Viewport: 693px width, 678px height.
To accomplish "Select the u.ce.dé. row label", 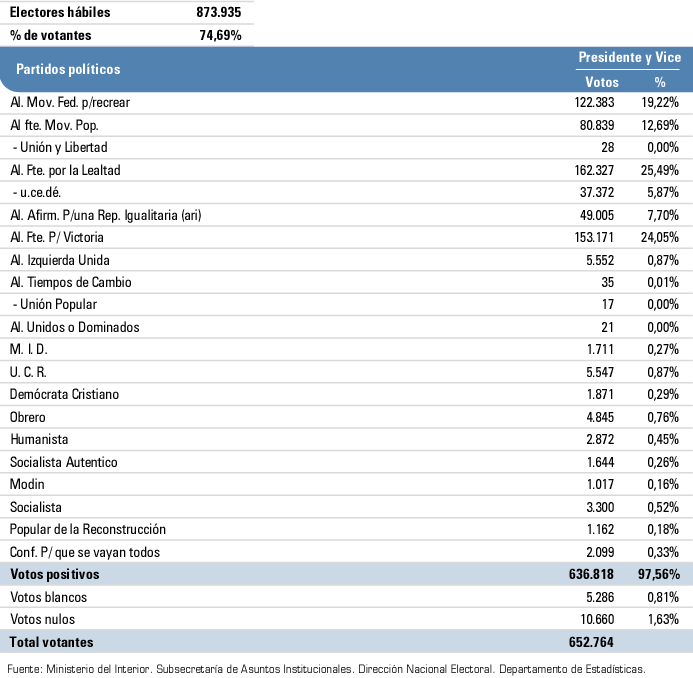I will tap(42, 192).
